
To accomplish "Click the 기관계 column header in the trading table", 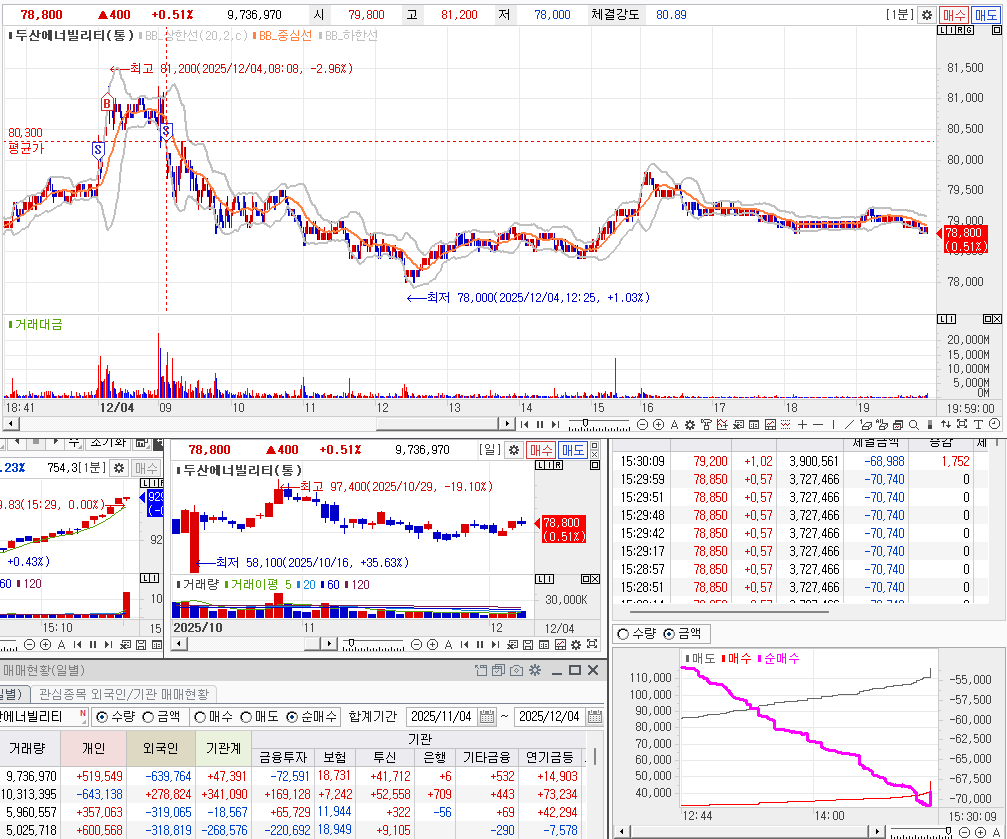I will pyautogui.click(x=223, y=748).
